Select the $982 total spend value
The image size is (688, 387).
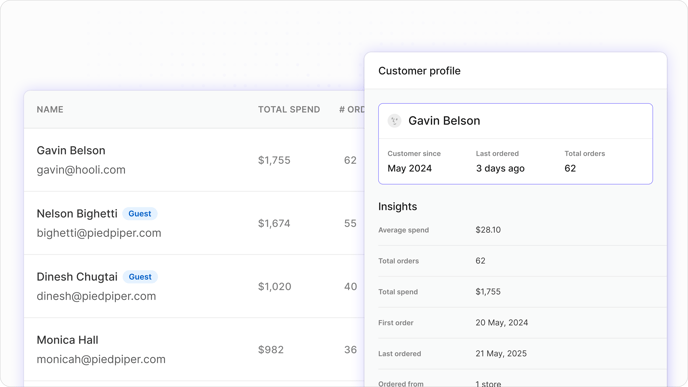(x=271, y=350)
